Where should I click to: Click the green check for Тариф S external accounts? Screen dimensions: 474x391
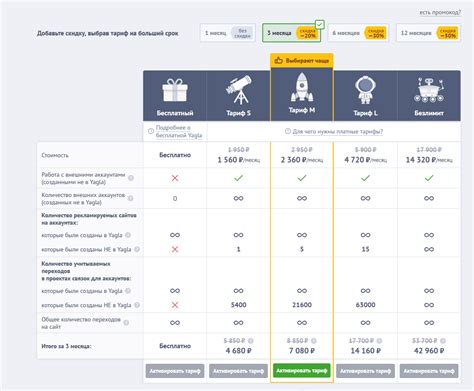point(238,178)
